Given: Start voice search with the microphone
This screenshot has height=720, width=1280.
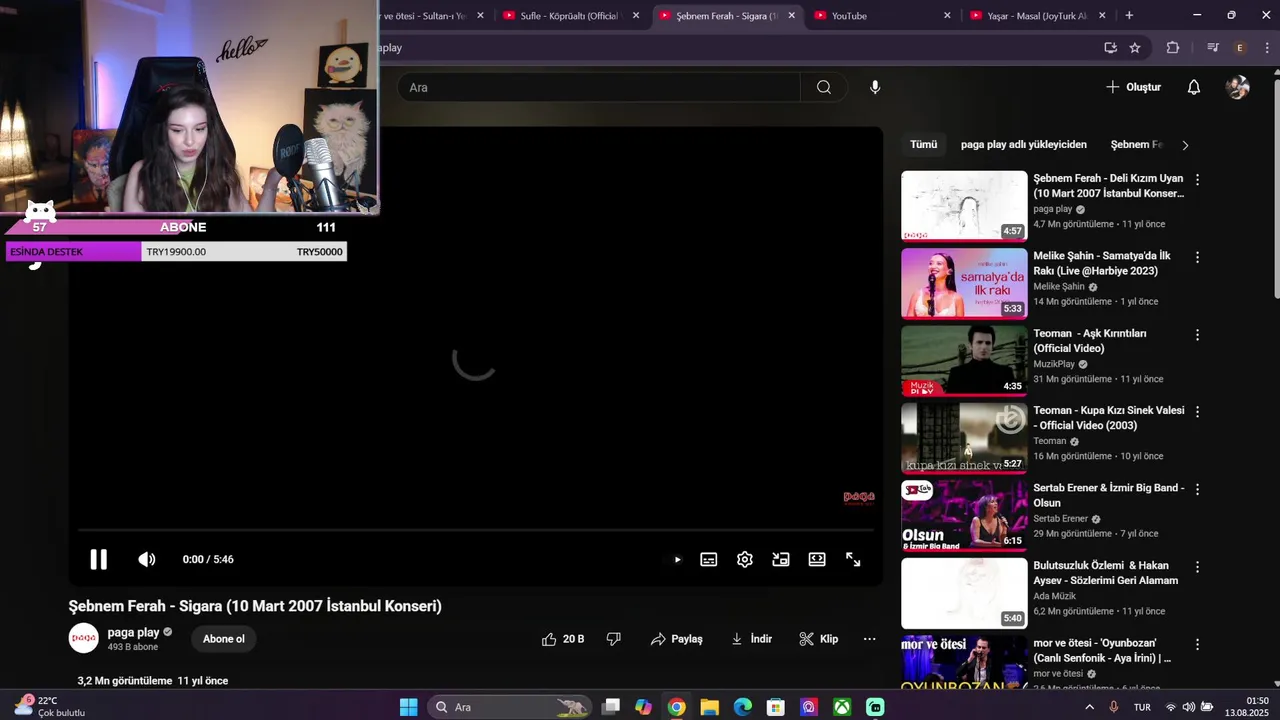Looking at the screenshot, I should pyautogui.click(x=875, y=87).
